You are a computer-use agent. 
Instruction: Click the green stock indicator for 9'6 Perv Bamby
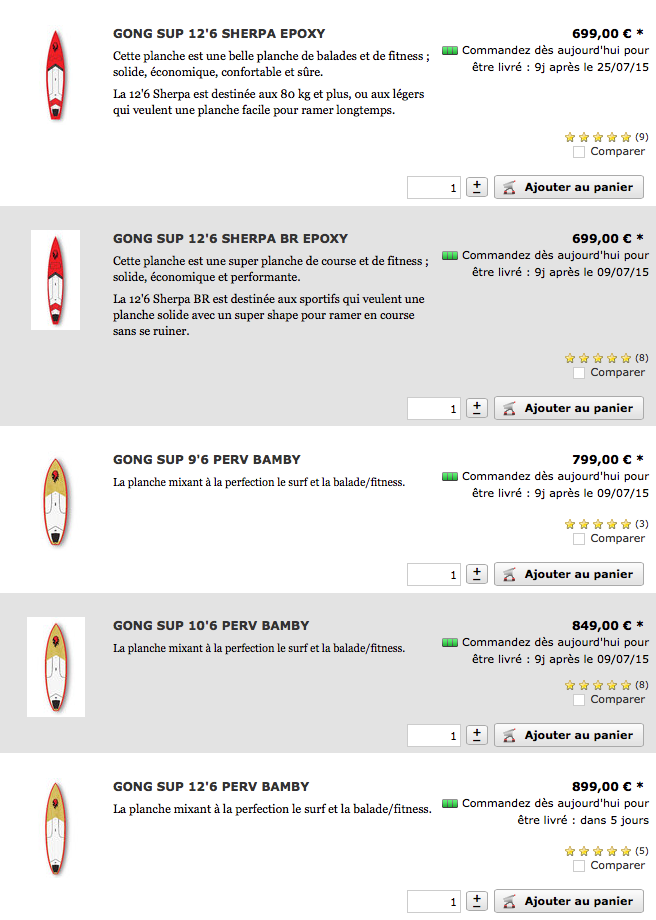pyautogui.click(x=450, y=477)
